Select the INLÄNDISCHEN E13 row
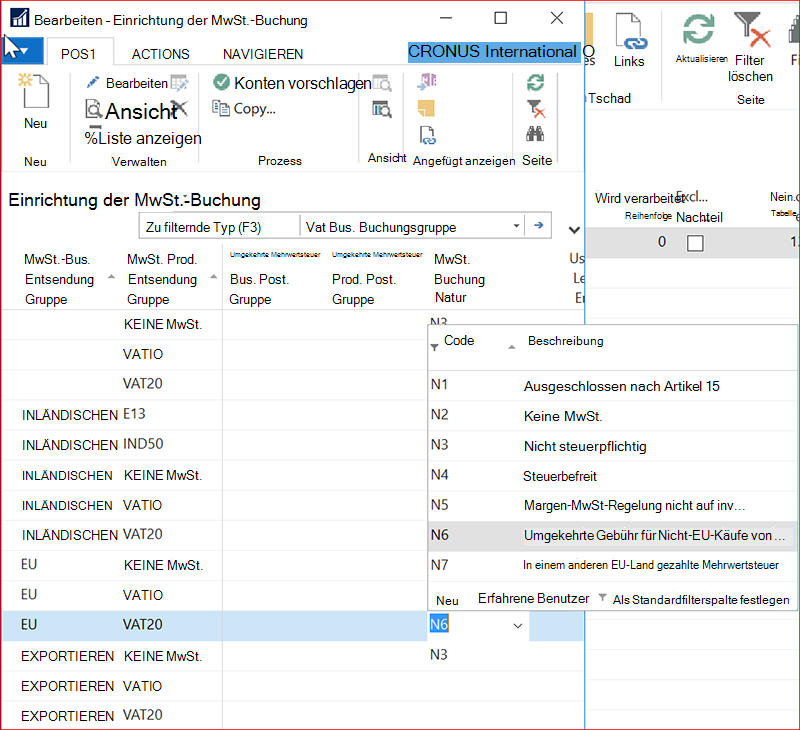800x730 pixels. tap(214, 415)
